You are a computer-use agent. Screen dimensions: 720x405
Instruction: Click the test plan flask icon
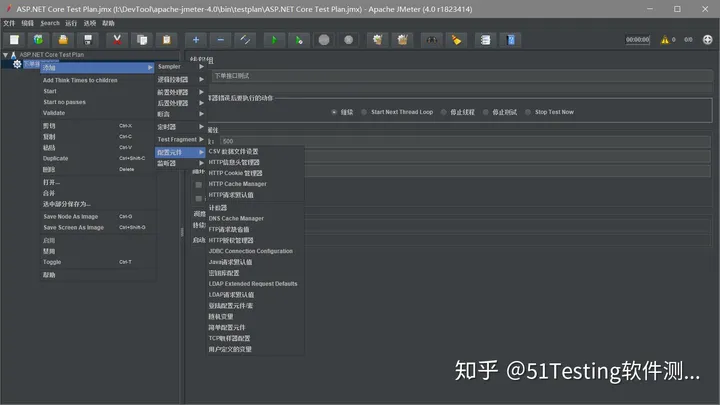point(13,55)
